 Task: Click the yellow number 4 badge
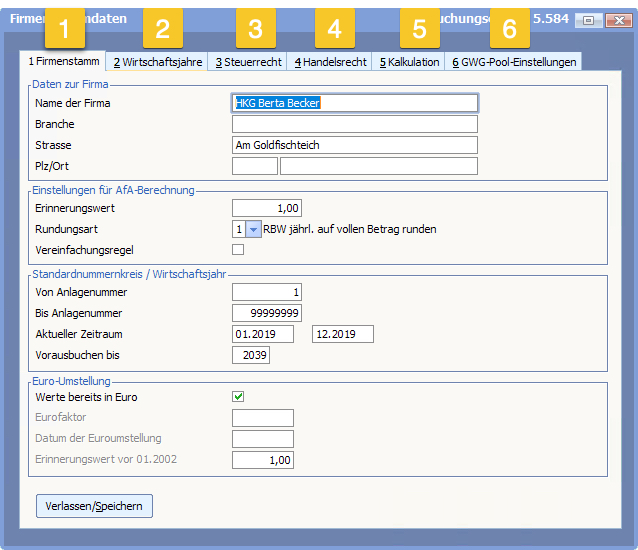coord(334,29)
